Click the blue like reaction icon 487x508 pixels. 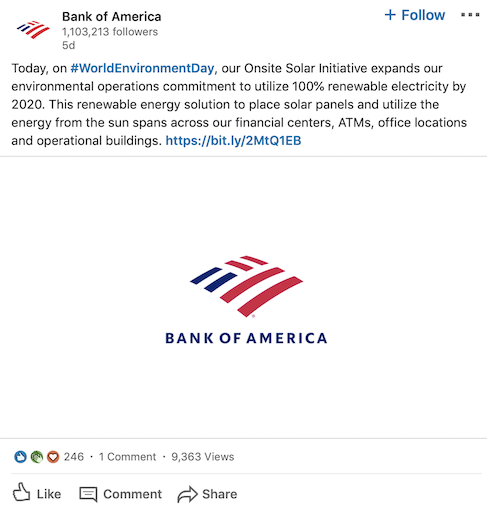[20, 457]
